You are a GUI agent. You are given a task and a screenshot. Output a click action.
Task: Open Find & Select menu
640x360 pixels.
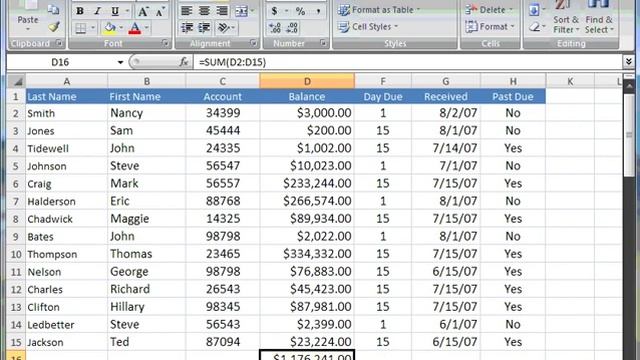point(599,17)
